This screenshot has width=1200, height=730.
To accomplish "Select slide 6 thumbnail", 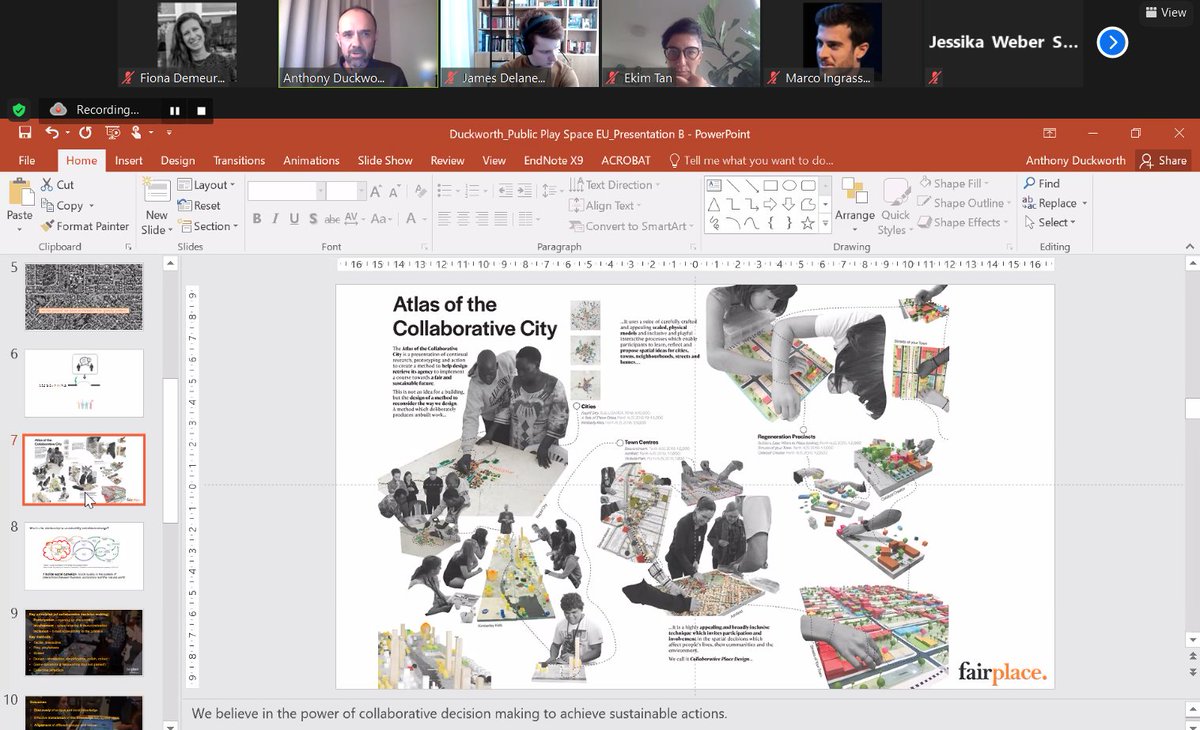I will point(84,383).
